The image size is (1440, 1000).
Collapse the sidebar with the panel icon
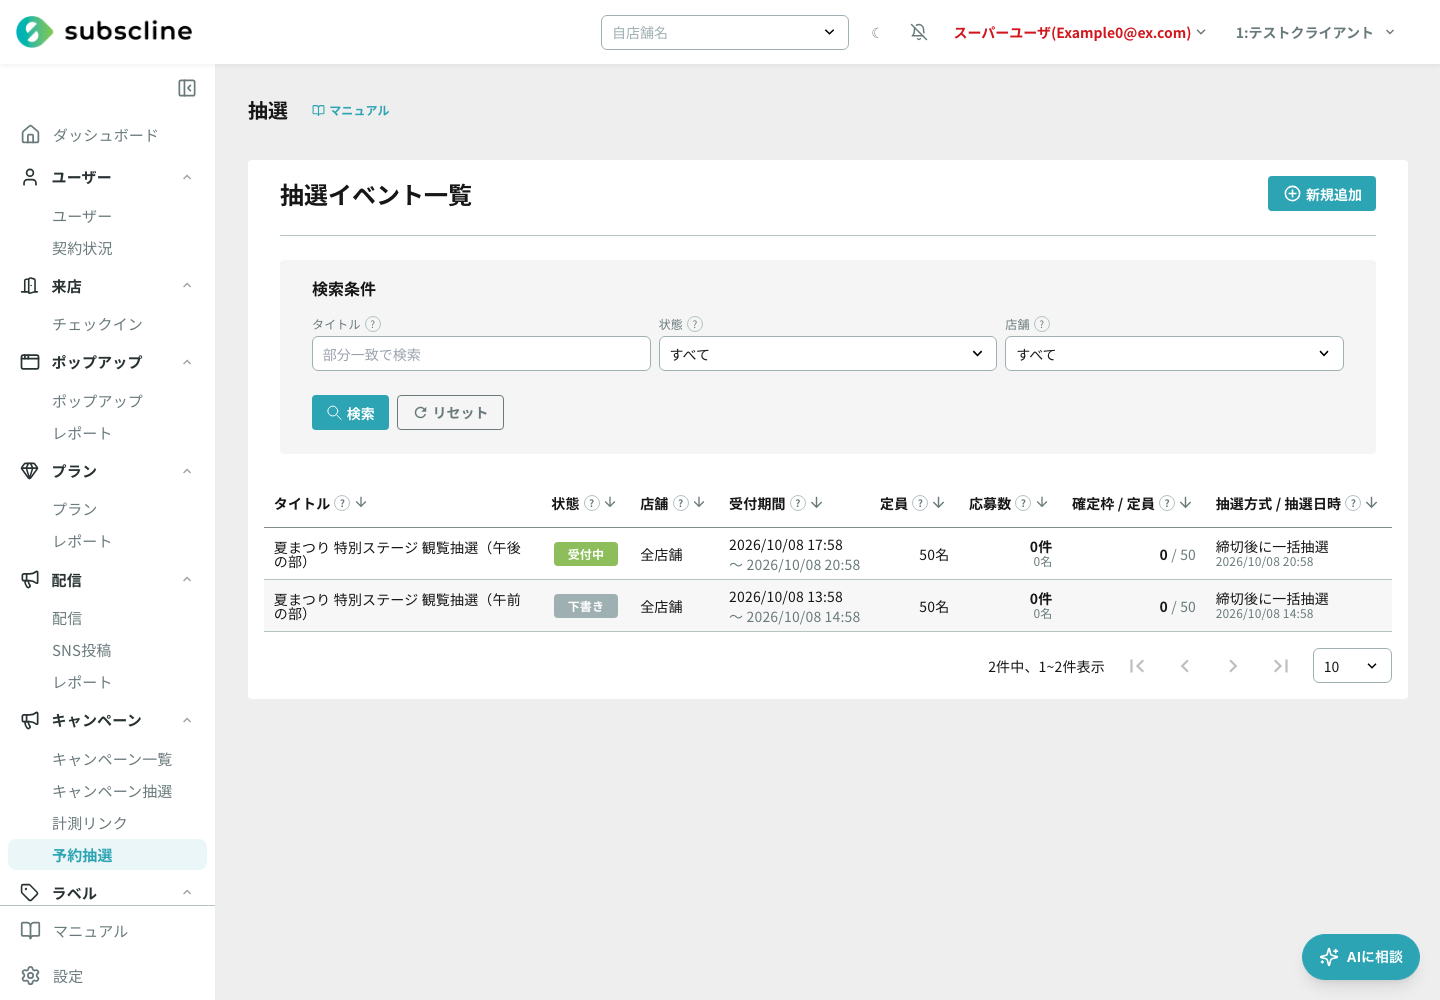pyautogui.click(x=187, y=88)
